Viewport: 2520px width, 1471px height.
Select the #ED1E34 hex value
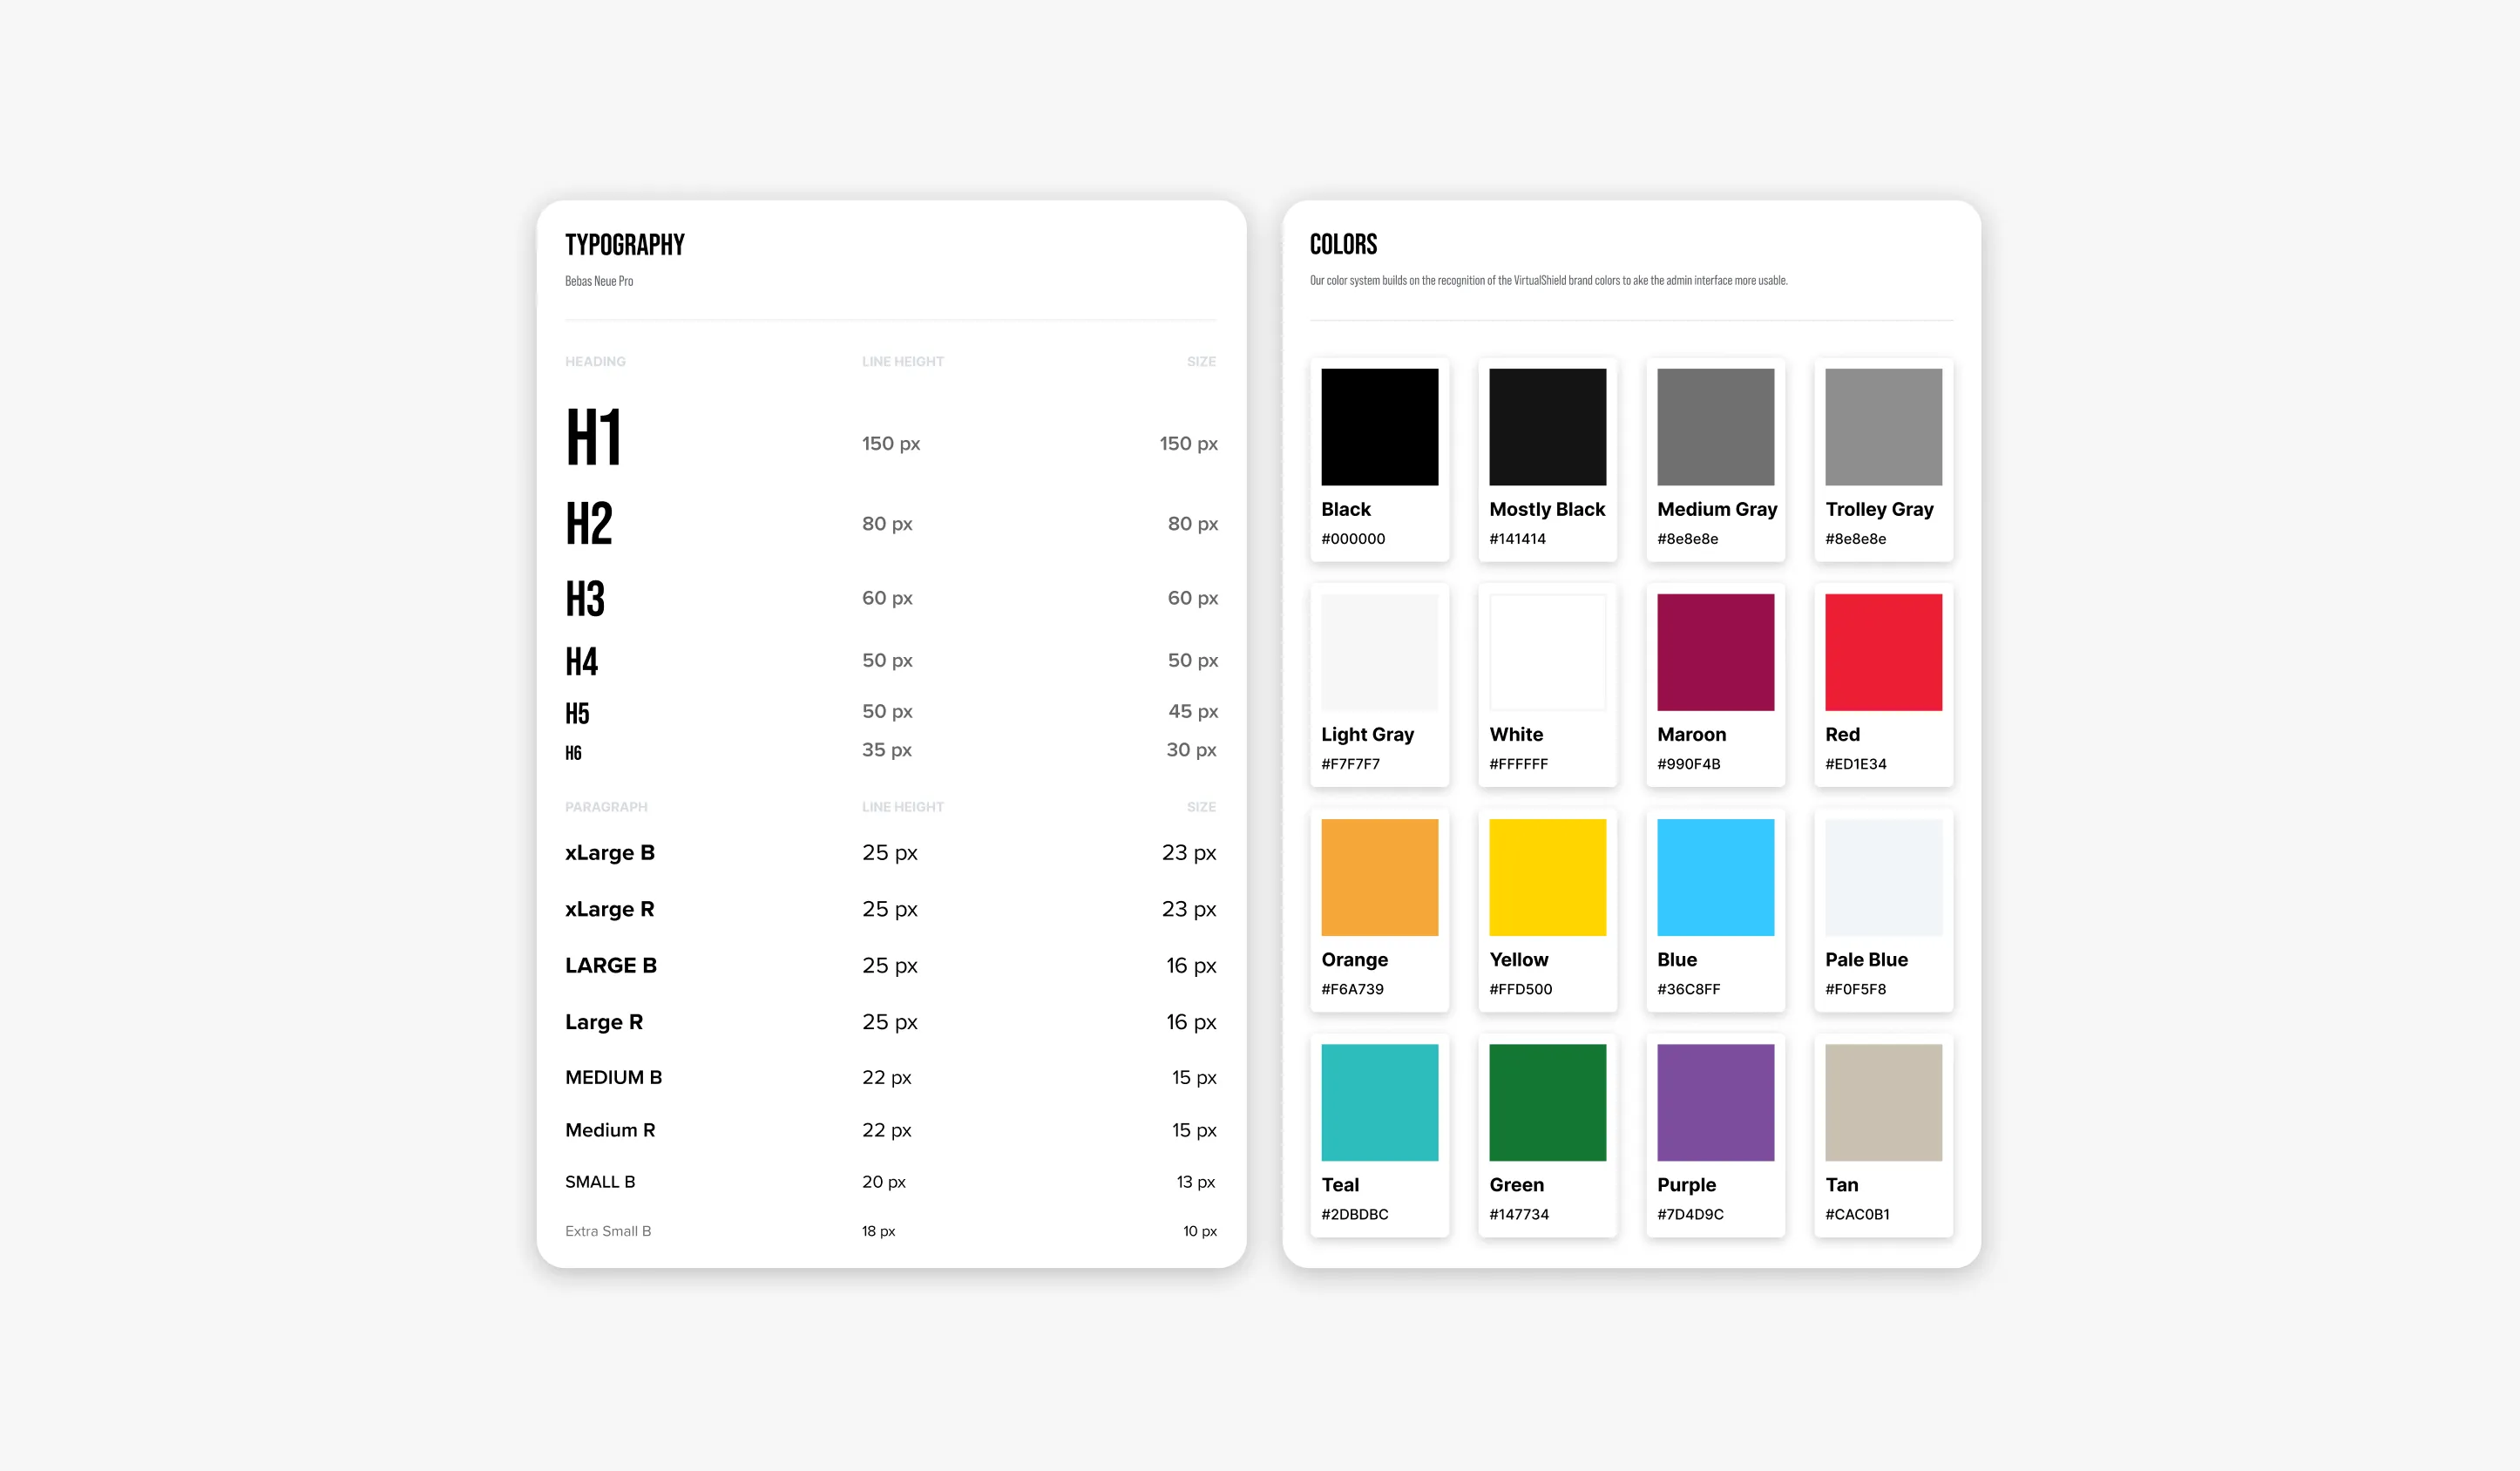pos(1855,763)
